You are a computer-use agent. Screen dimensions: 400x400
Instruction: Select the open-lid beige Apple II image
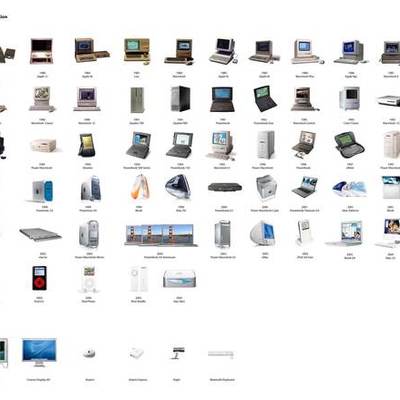(42, 51)
